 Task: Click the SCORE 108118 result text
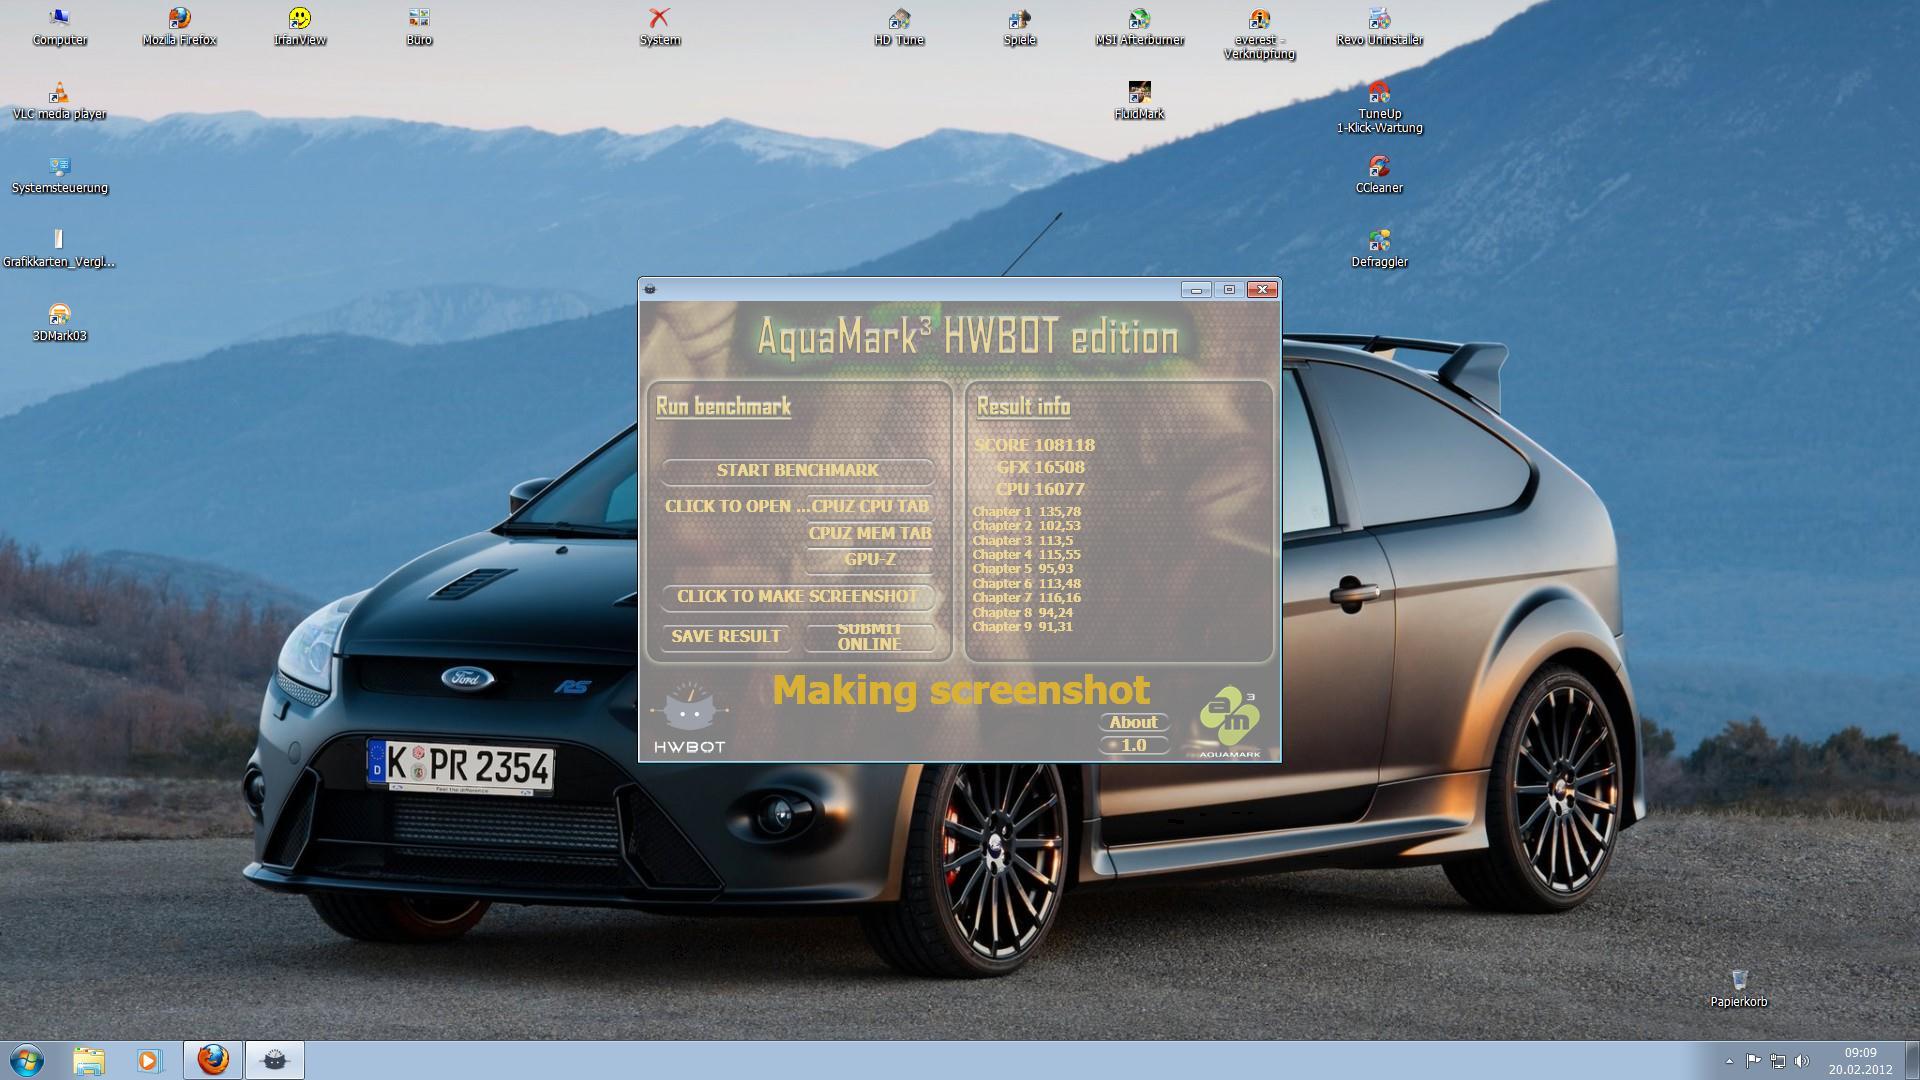click(1034, 445)
